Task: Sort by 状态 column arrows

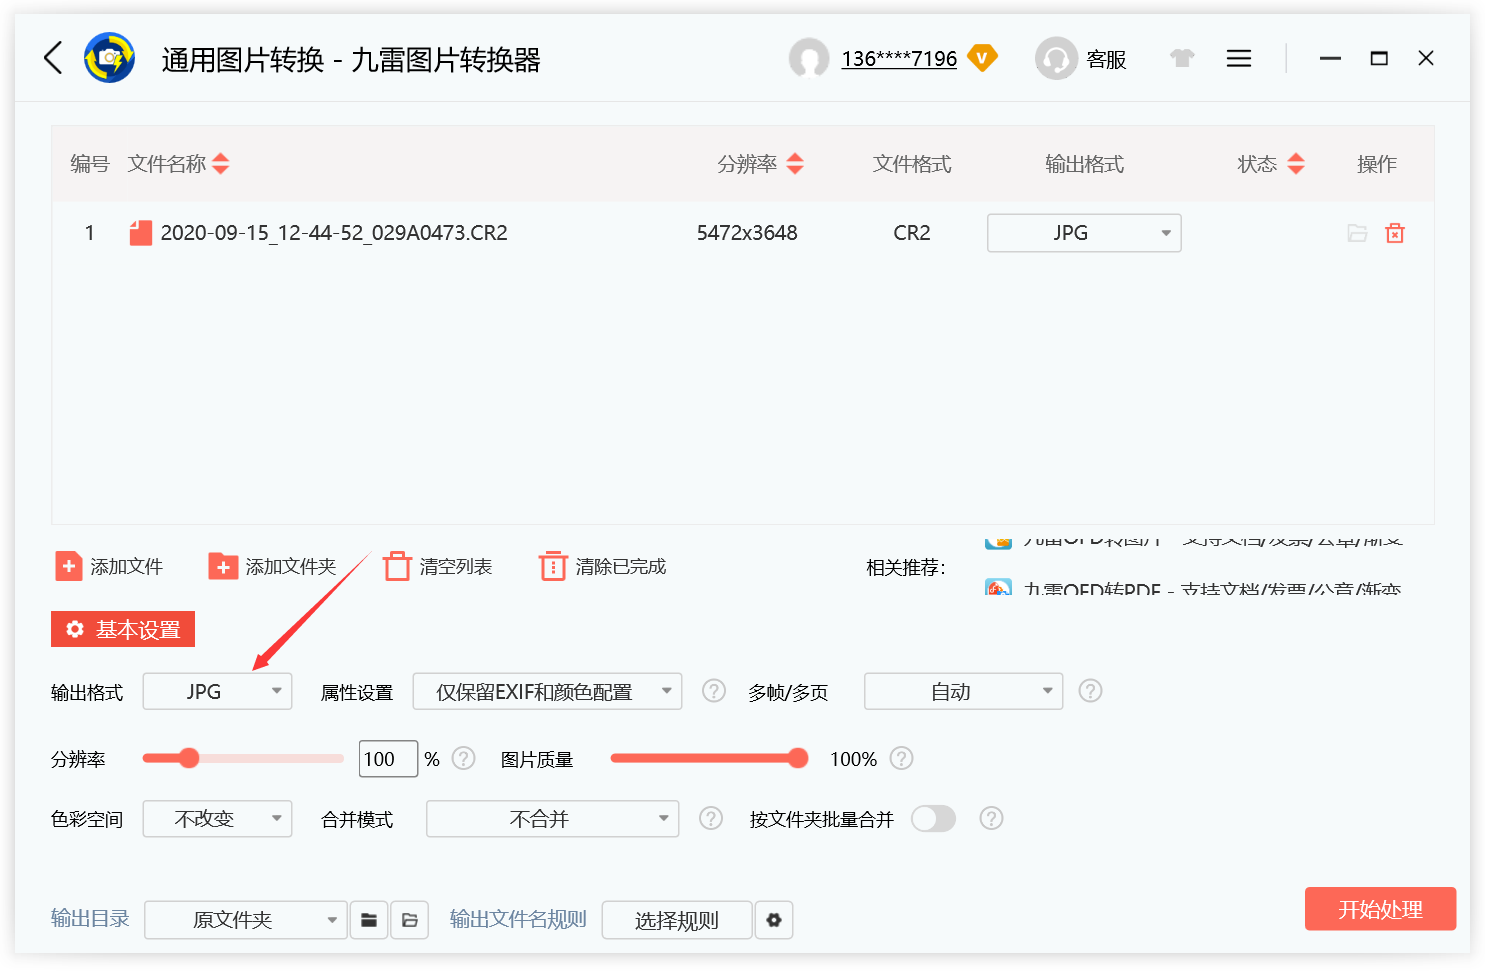Action: (x=1296, y=164)
